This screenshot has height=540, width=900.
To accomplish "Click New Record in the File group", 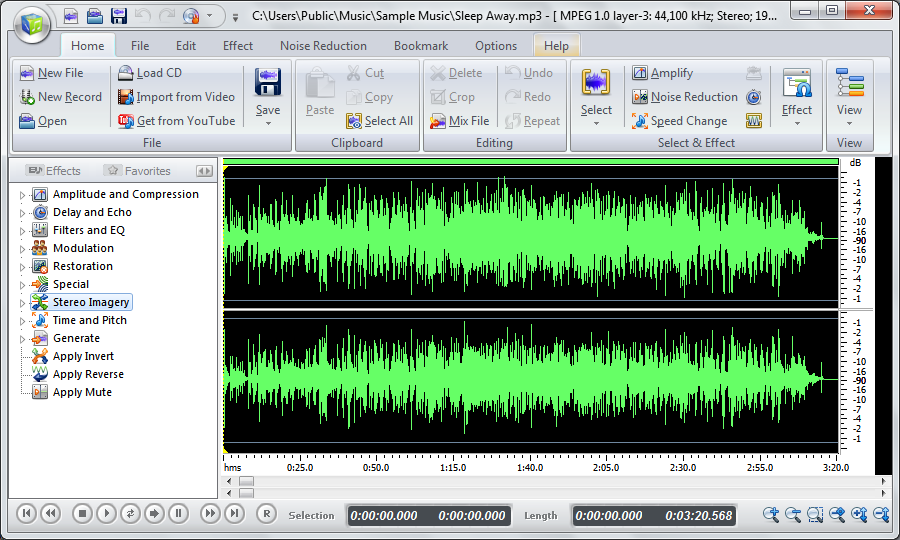I will pyautogui.click(x=61, y=97).
